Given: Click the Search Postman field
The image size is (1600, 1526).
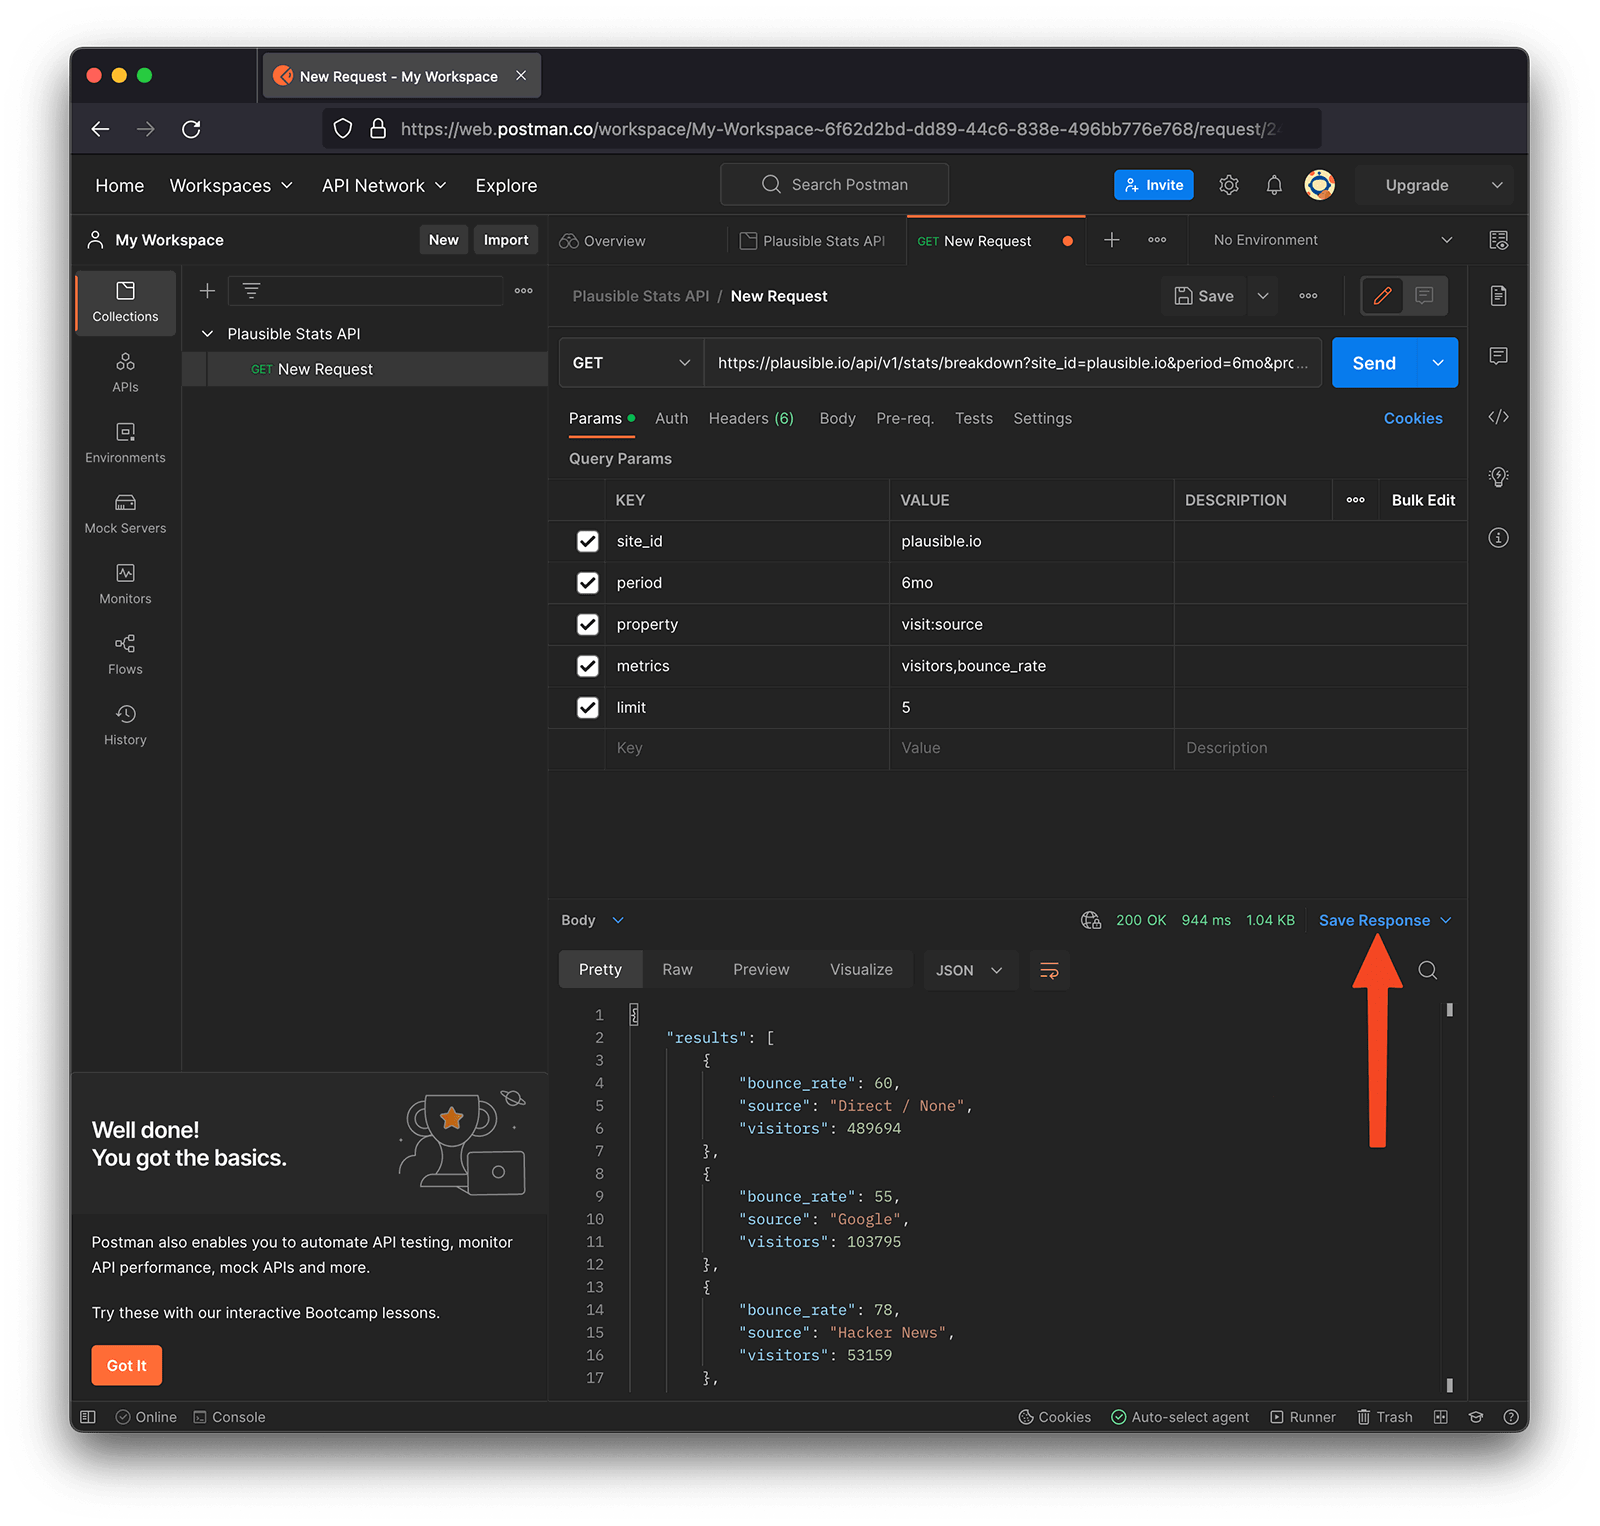Looking at the screenshot, I should coord(834,184).
